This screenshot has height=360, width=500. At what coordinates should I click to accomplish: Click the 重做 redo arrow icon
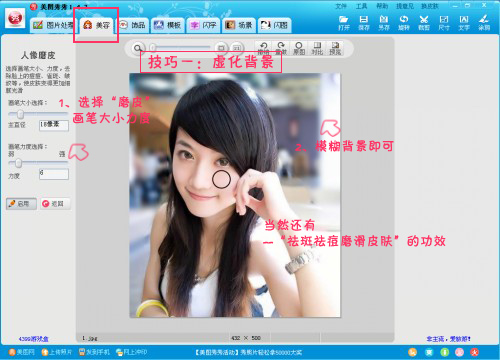click(281, 48)
